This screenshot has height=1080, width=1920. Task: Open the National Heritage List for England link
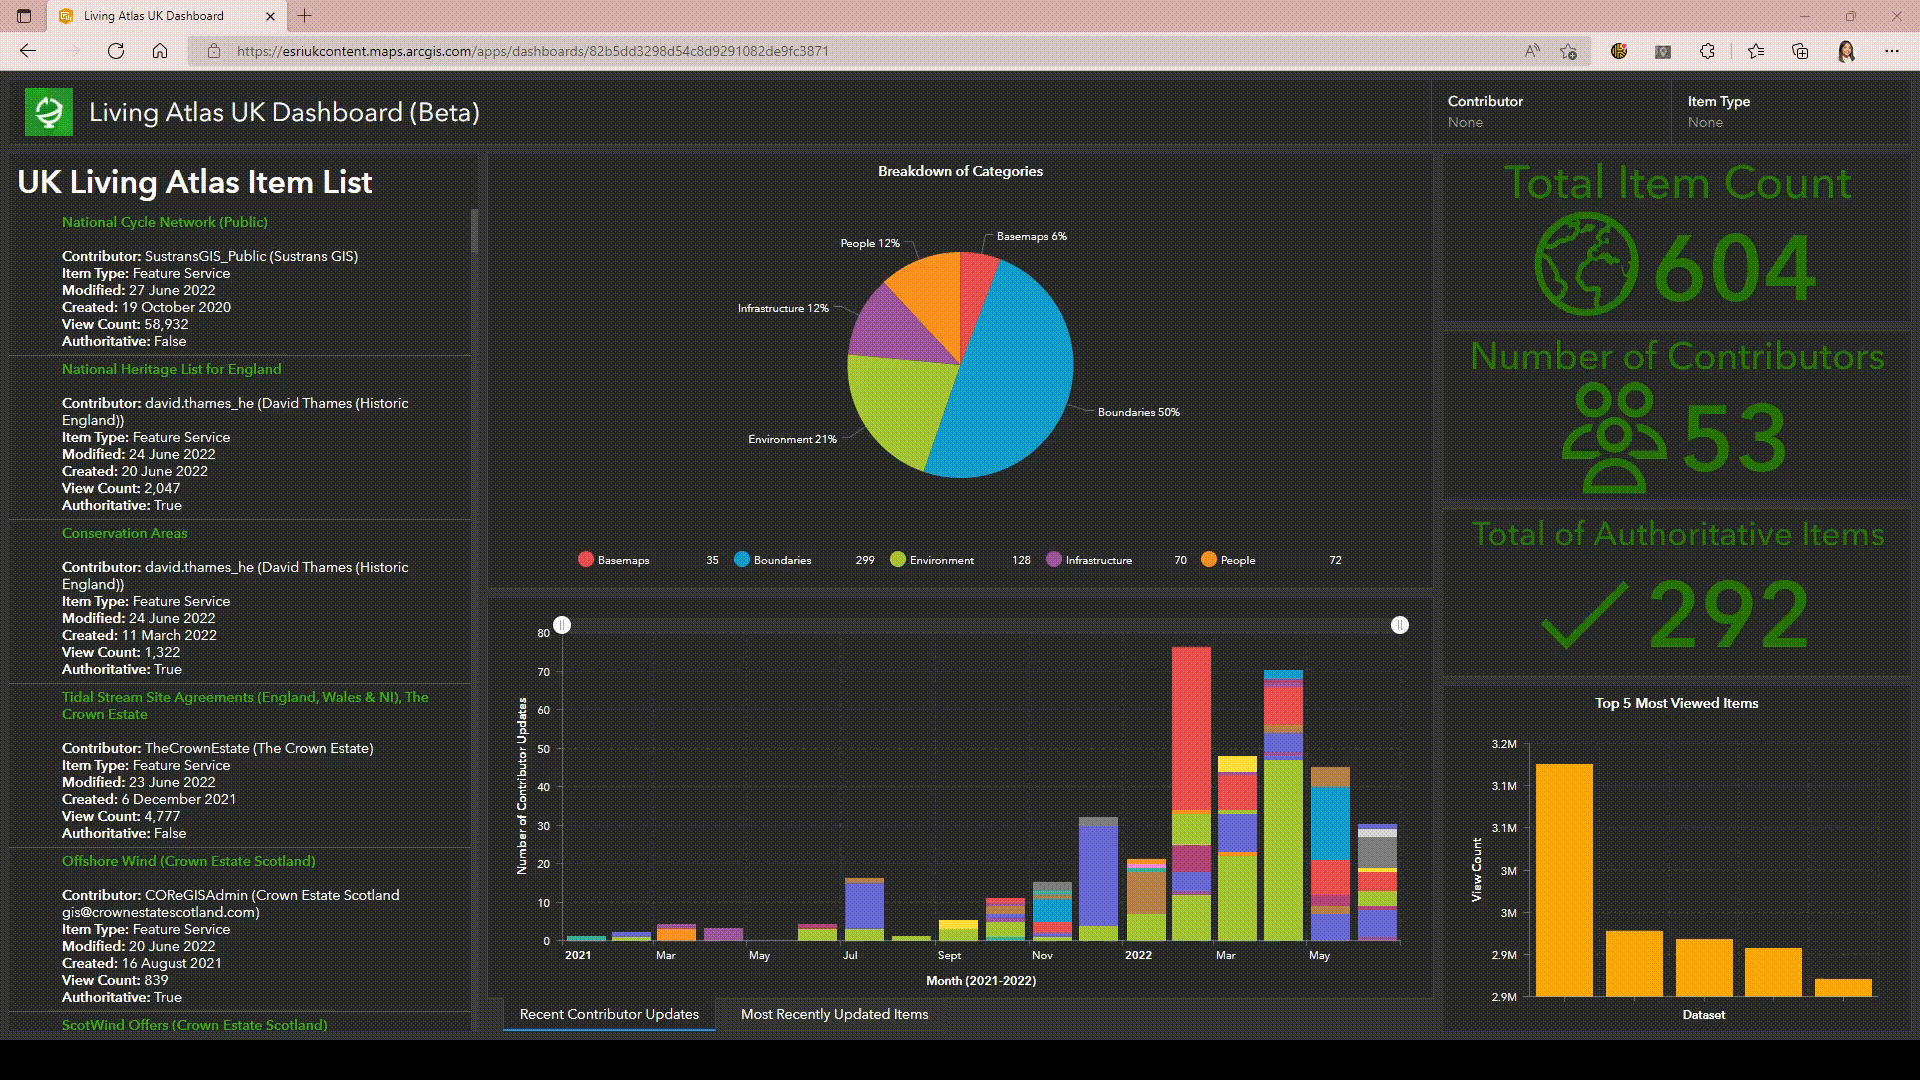click(171, 368)
